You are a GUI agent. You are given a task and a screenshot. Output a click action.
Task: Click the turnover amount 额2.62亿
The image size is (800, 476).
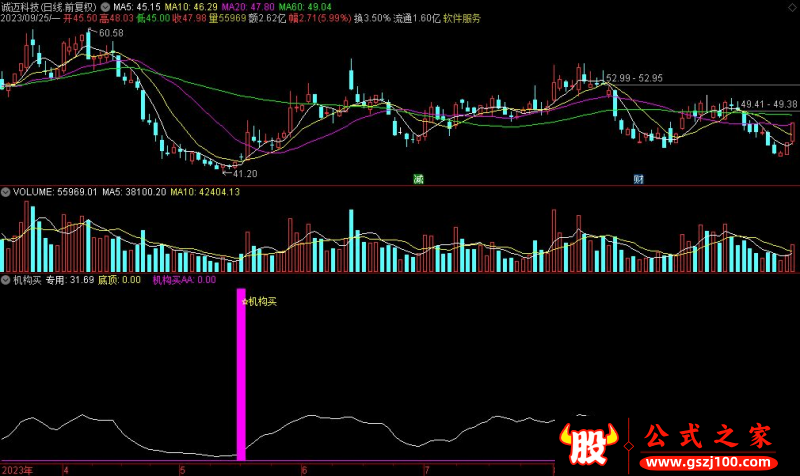tap(267, 18)
